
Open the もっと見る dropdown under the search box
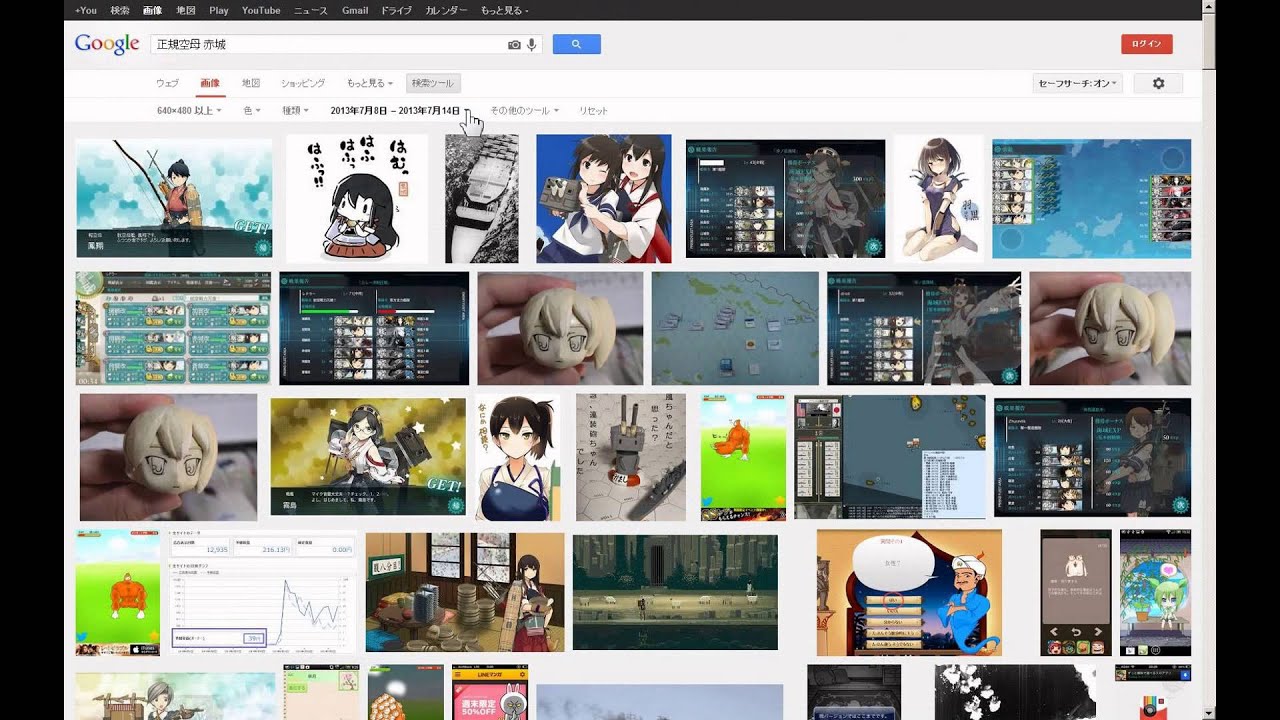tap(369, 83)
